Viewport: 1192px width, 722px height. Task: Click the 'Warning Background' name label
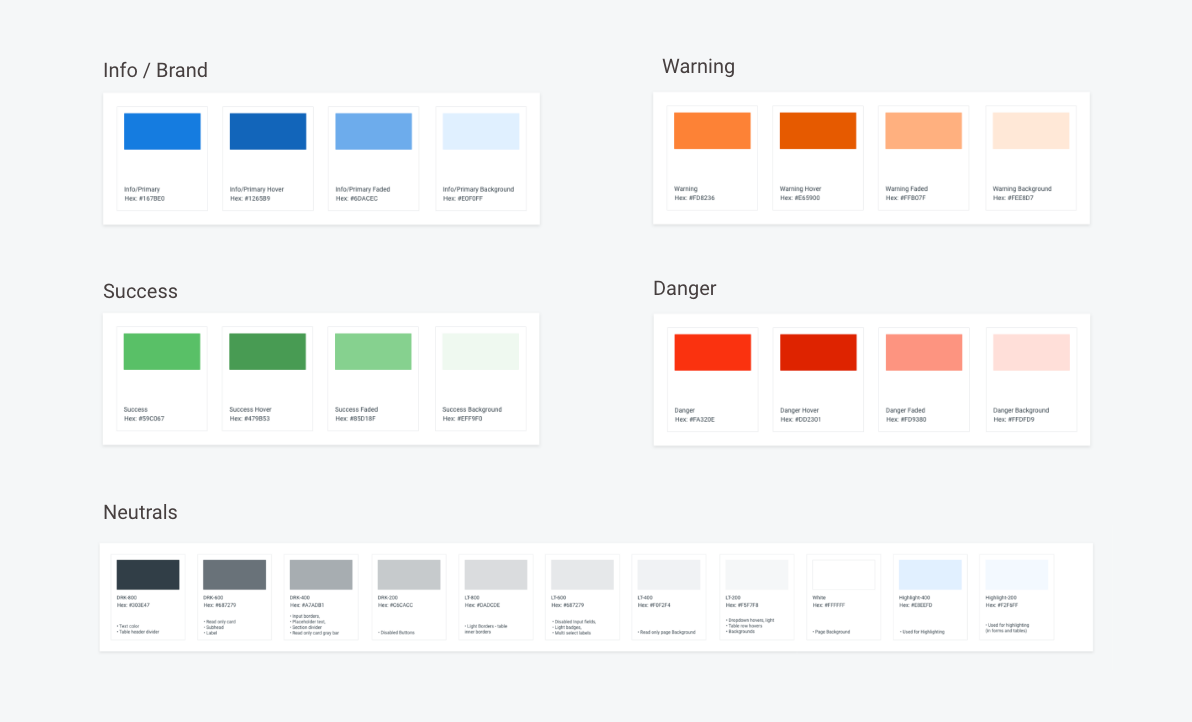tap(1022, 188)
